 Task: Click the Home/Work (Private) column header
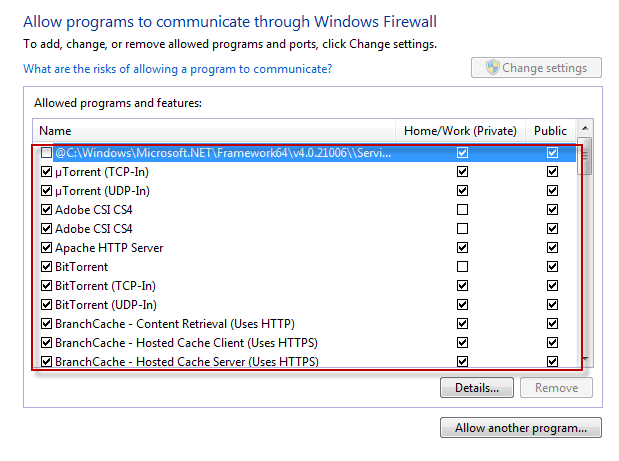tap(460, 131)
